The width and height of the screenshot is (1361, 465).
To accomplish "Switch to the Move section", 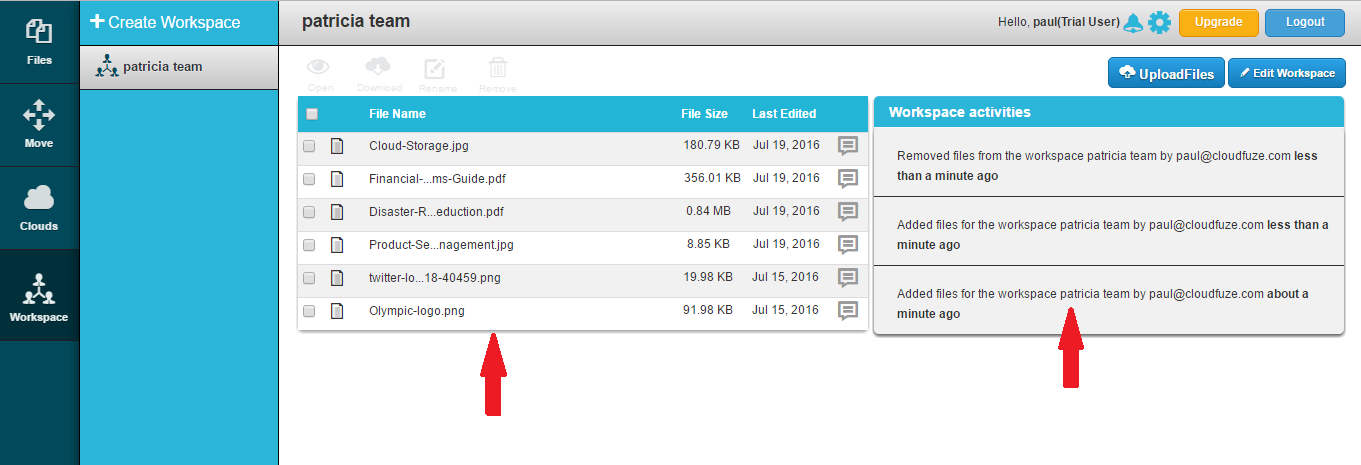I will pyautogui.click(x=39, y=124).
